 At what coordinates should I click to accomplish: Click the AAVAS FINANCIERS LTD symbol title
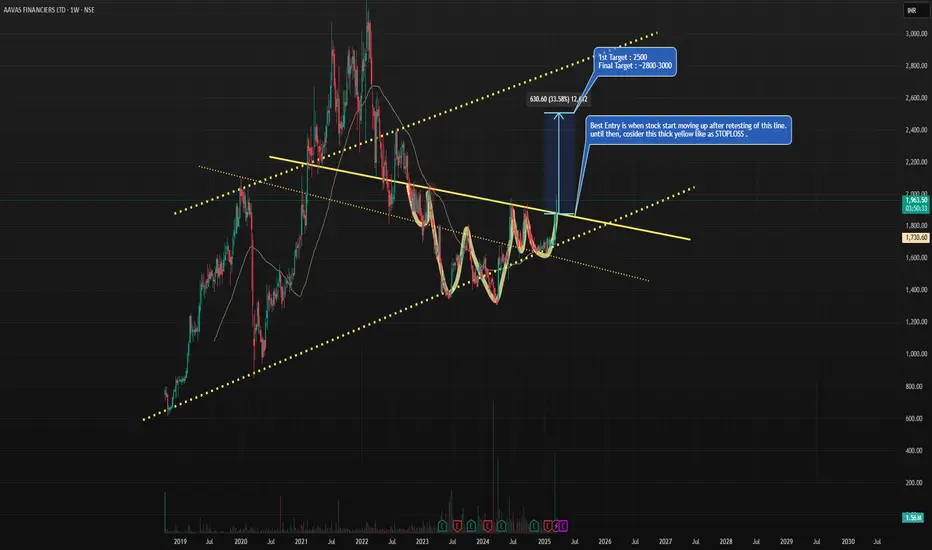point(34,10)
